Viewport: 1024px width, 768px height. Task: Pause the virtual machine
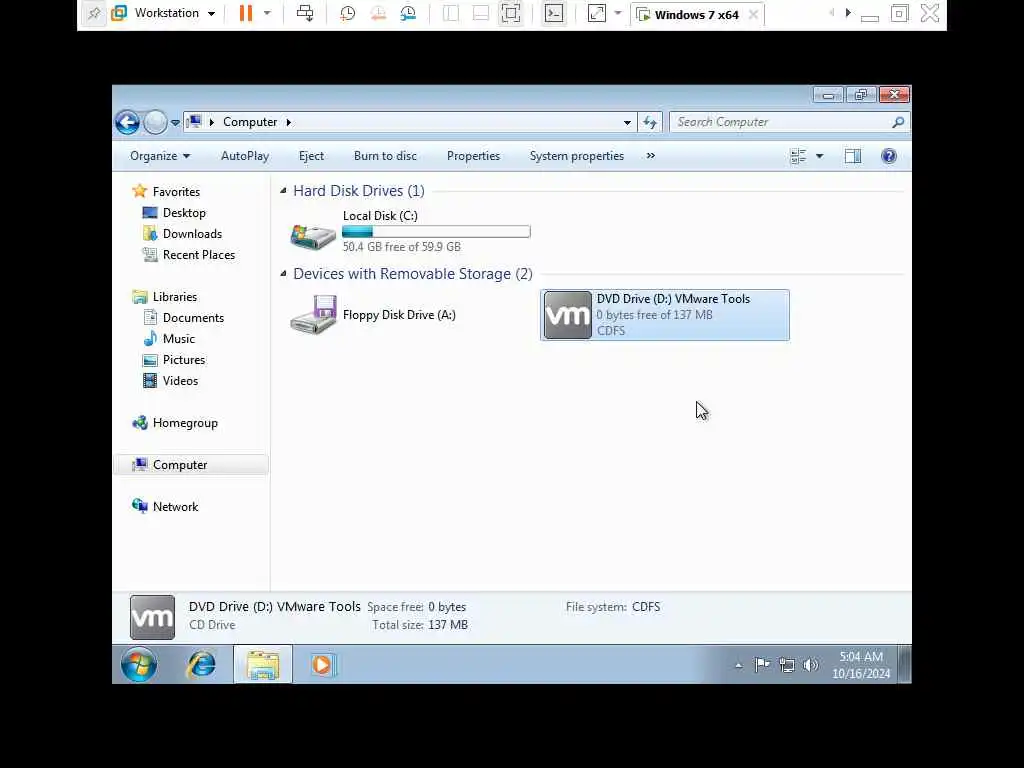click(x=246, y=14)
